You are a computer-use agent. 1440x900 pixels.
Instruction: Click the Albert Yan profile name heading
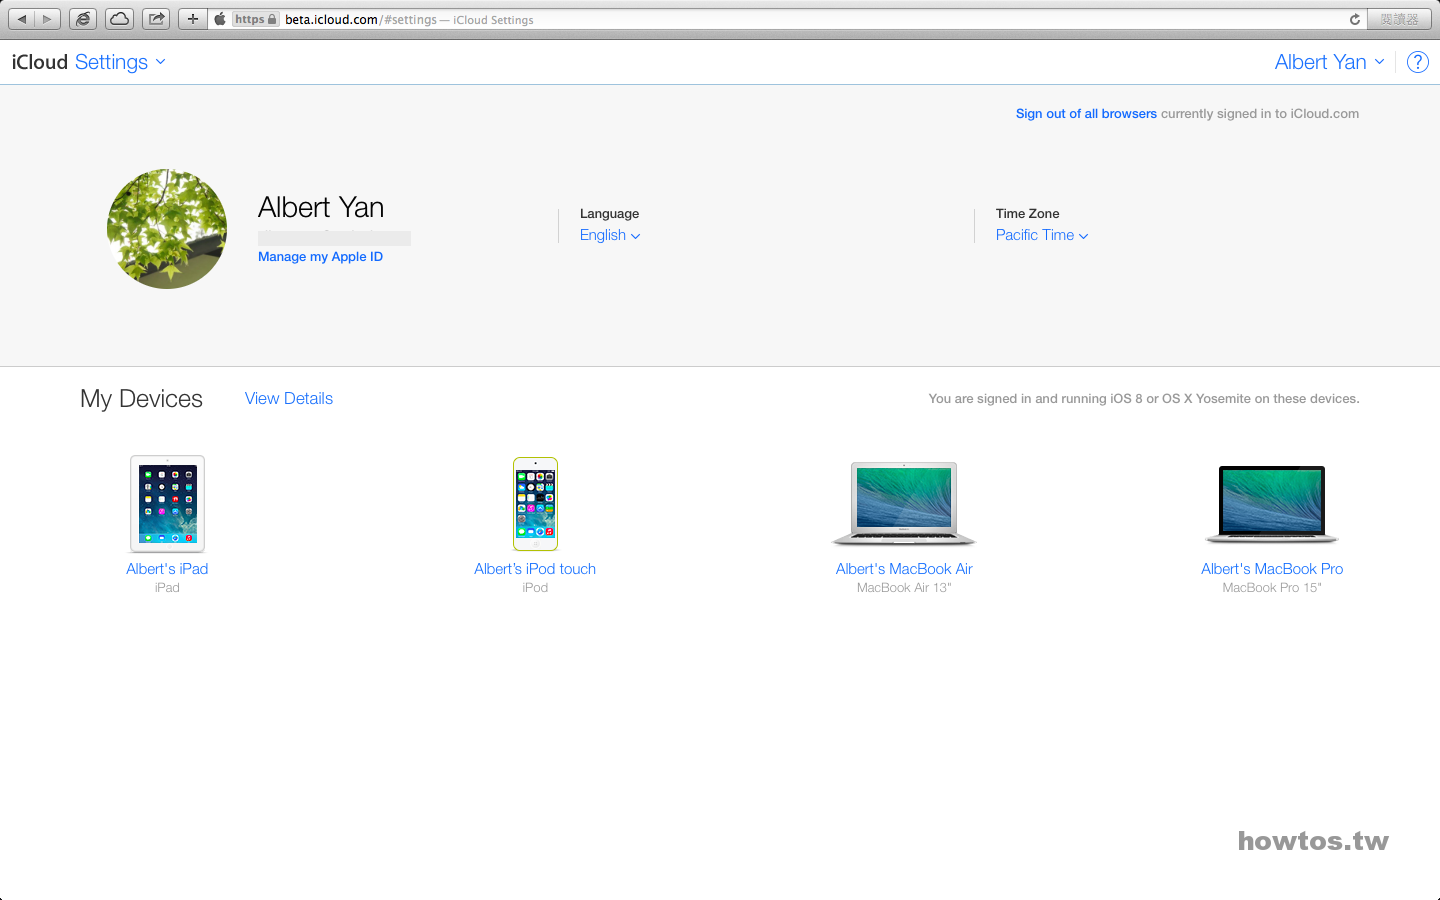click(321, 207)
